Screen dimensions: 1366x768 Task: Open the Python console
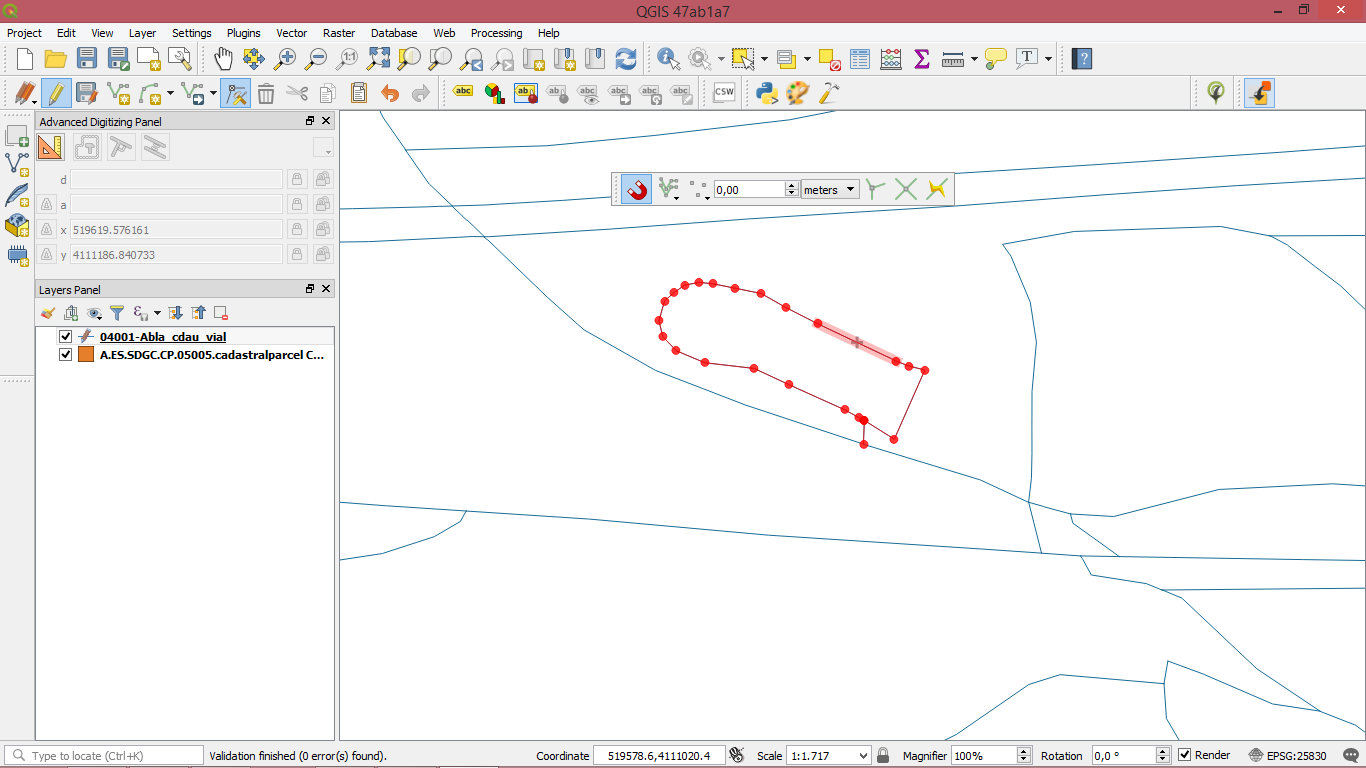(x=767, y=94)
